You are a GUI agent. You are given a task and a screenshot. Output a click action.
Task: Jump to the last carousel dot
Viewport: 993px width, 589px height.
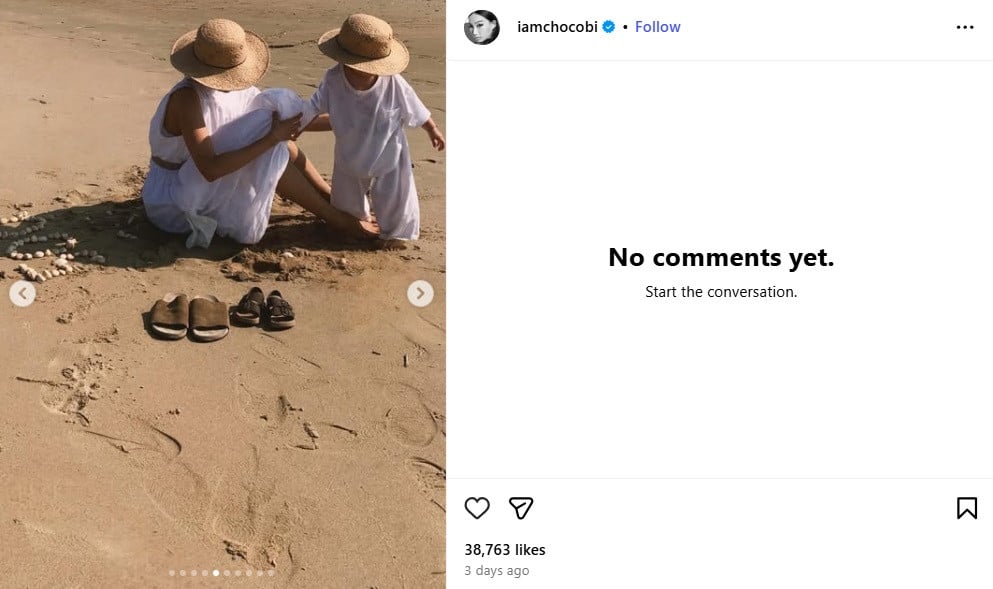270,573
